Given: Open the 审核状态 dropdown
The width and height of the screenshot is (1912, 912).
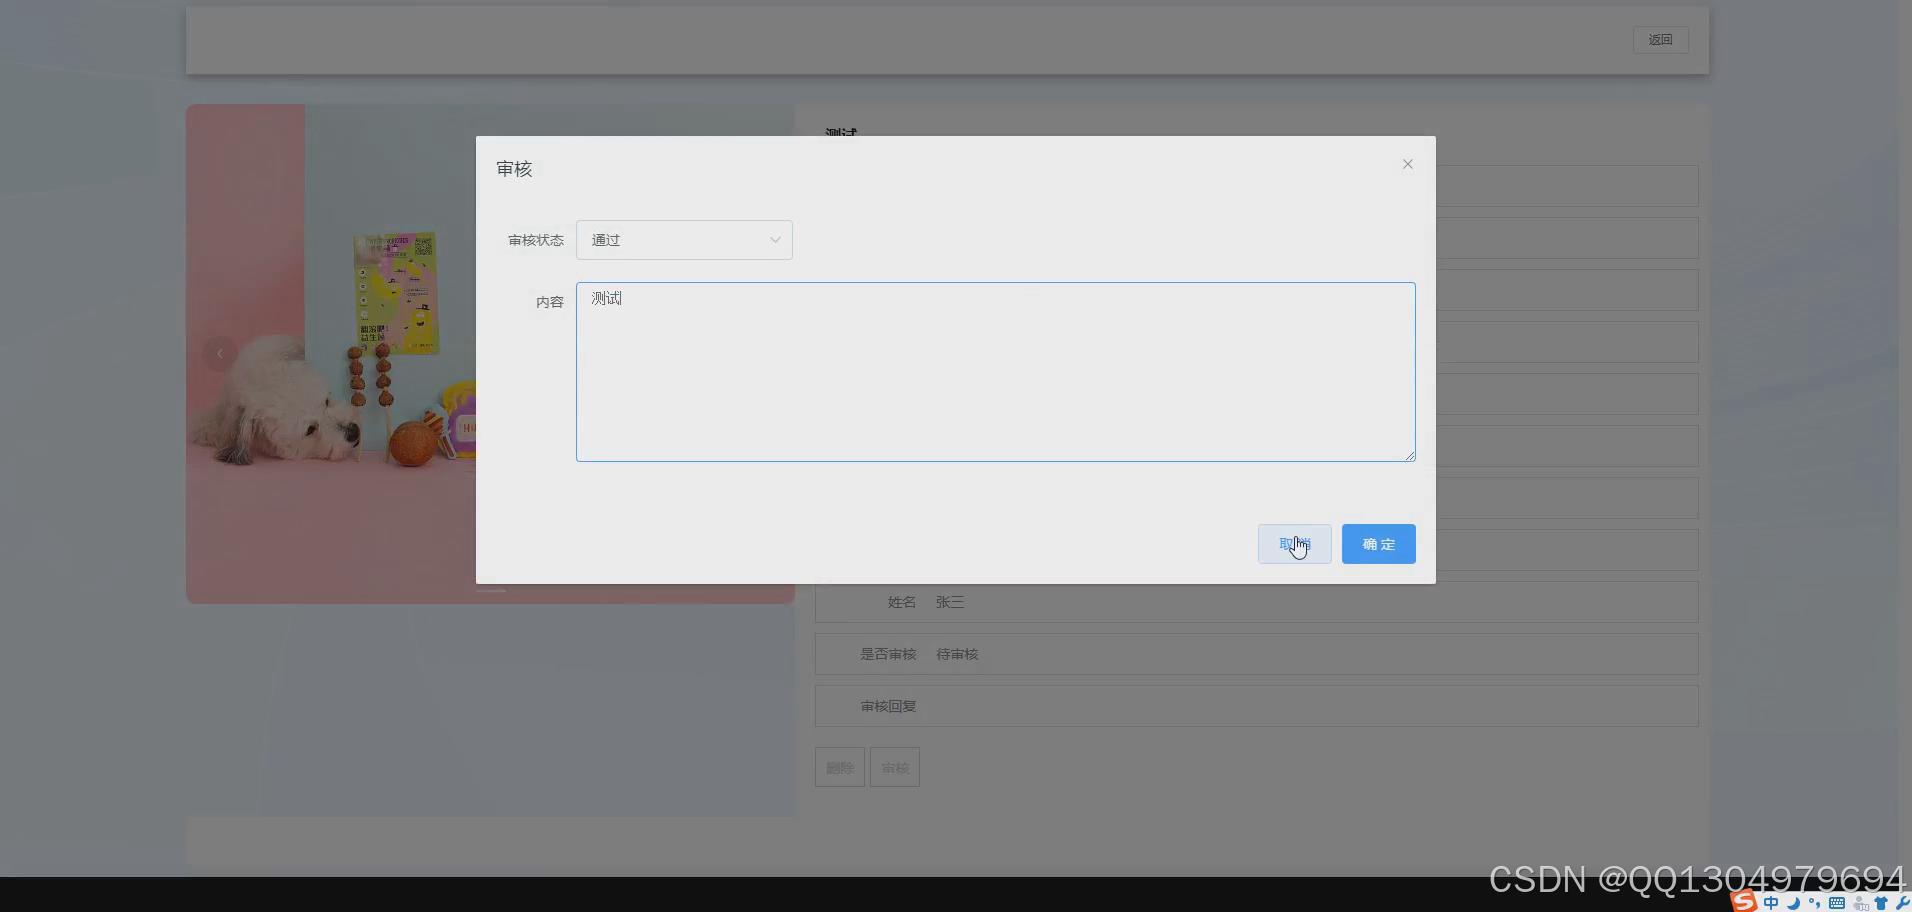Looking at the screenshot, I should [683, 240].
